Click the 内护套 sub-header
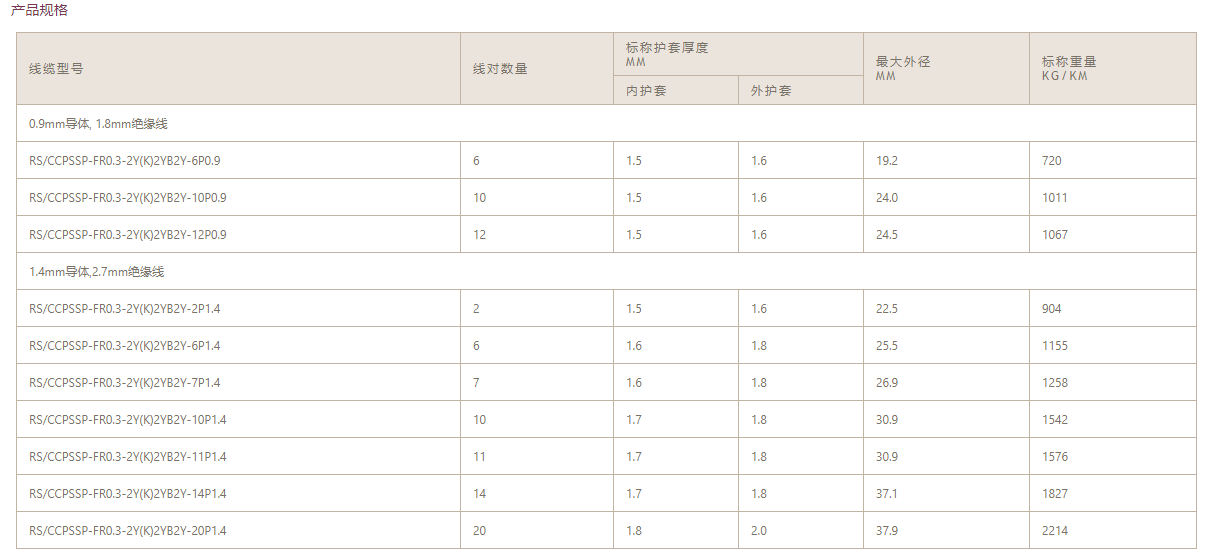Image resolution: width=1207 pixels, height=556 pixels. (x=646, y=91)
